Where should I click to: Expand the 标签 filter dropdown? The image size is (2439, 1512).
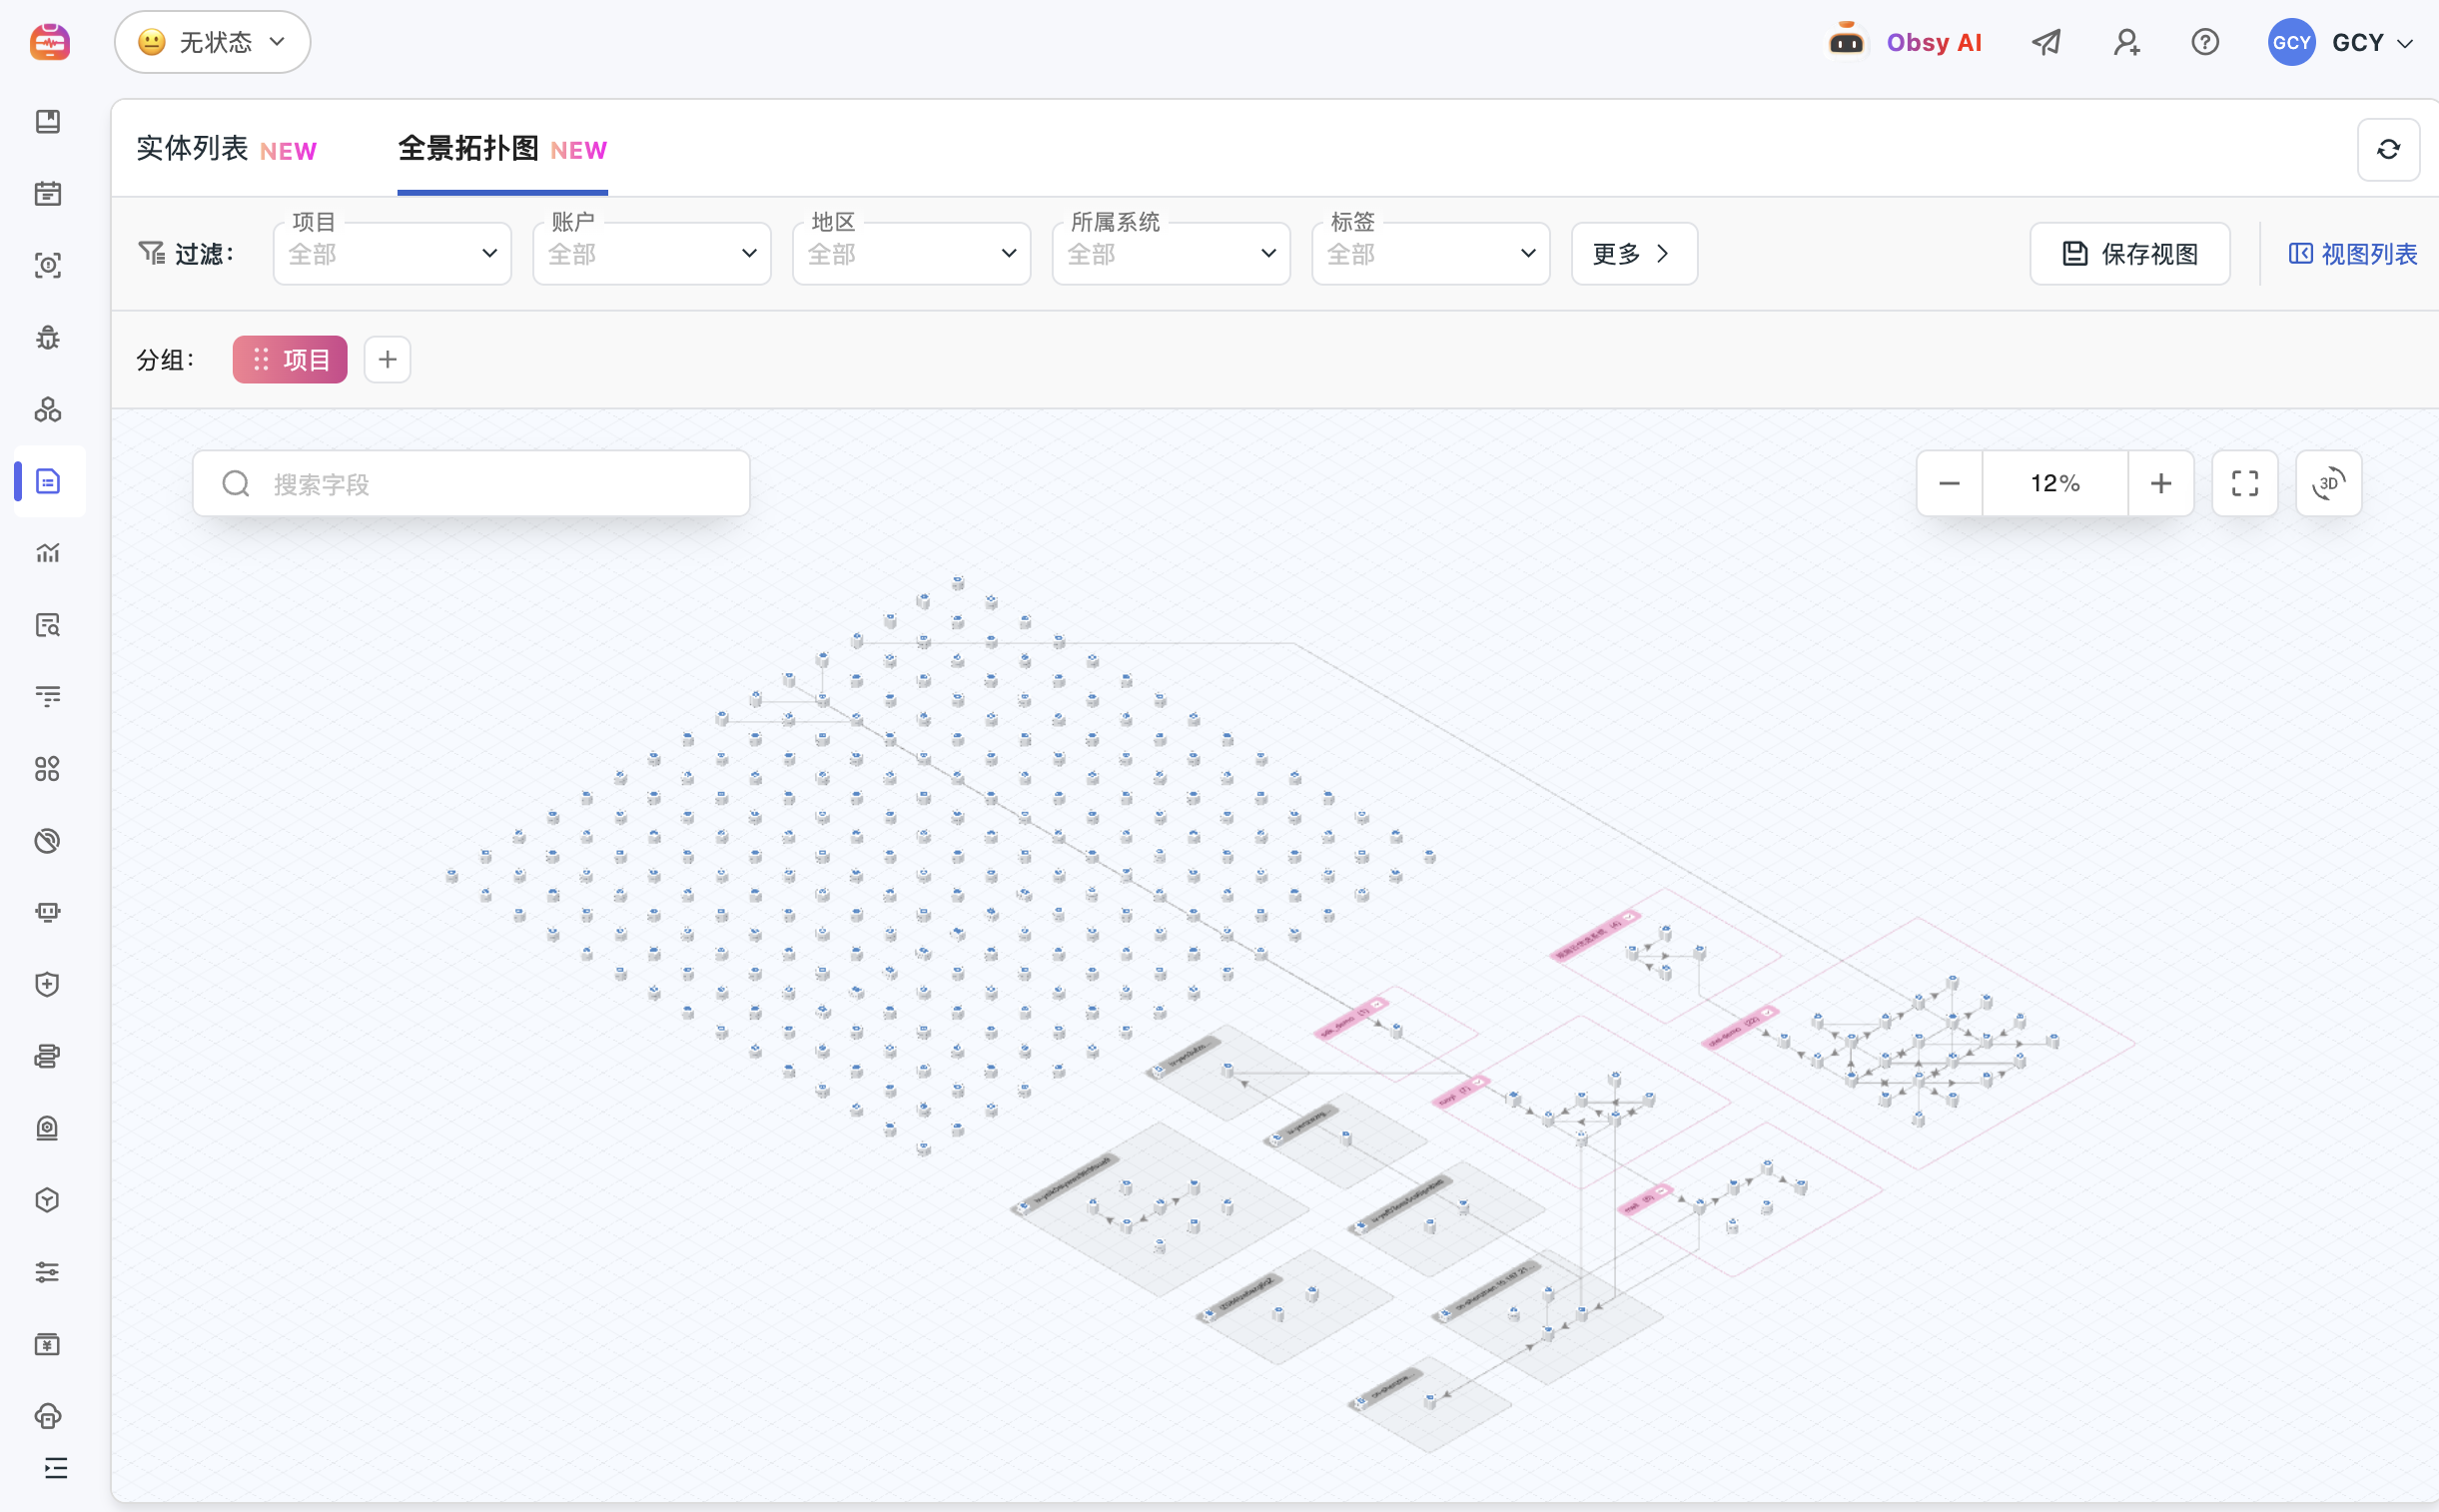coord(1431,253)
